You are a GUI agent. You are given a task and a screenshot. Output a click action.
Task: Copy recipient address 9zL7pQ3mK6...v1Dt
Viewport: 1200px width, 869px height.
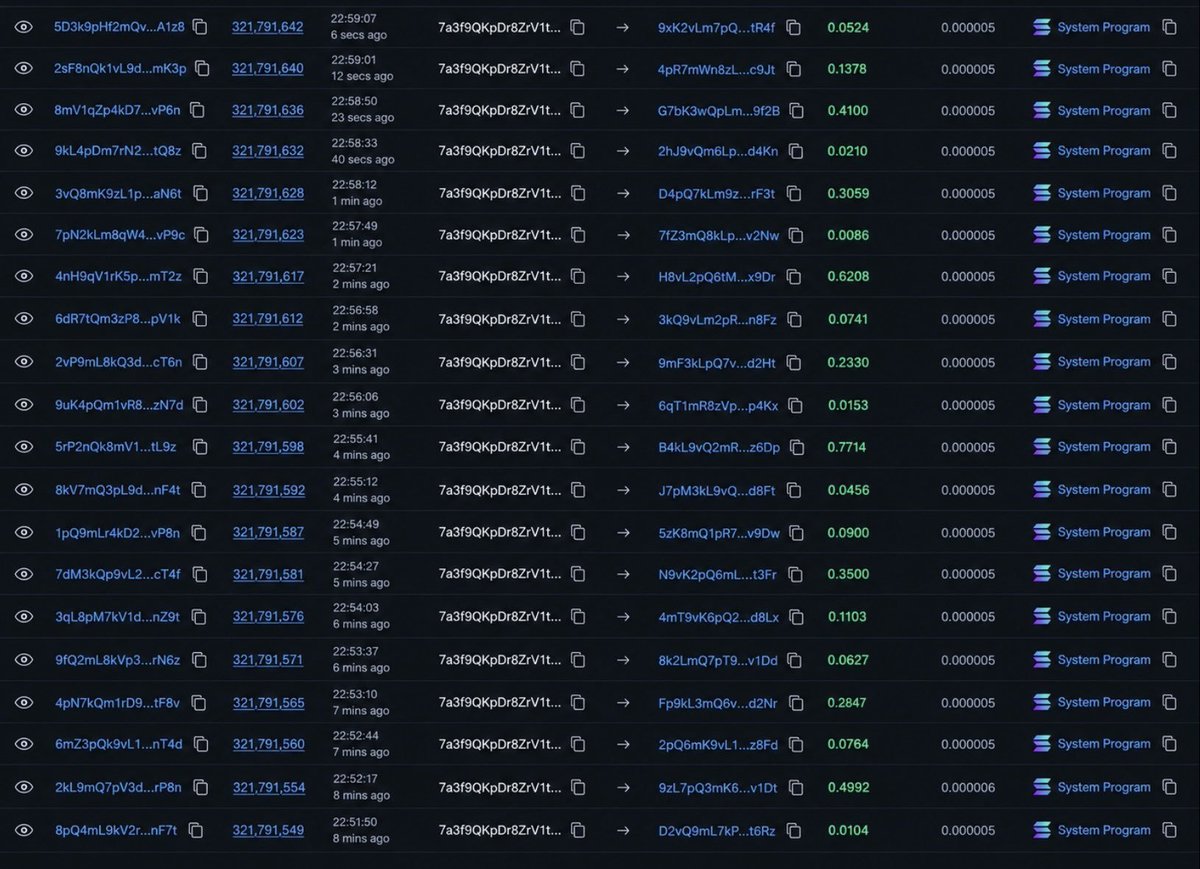(795, 788)
